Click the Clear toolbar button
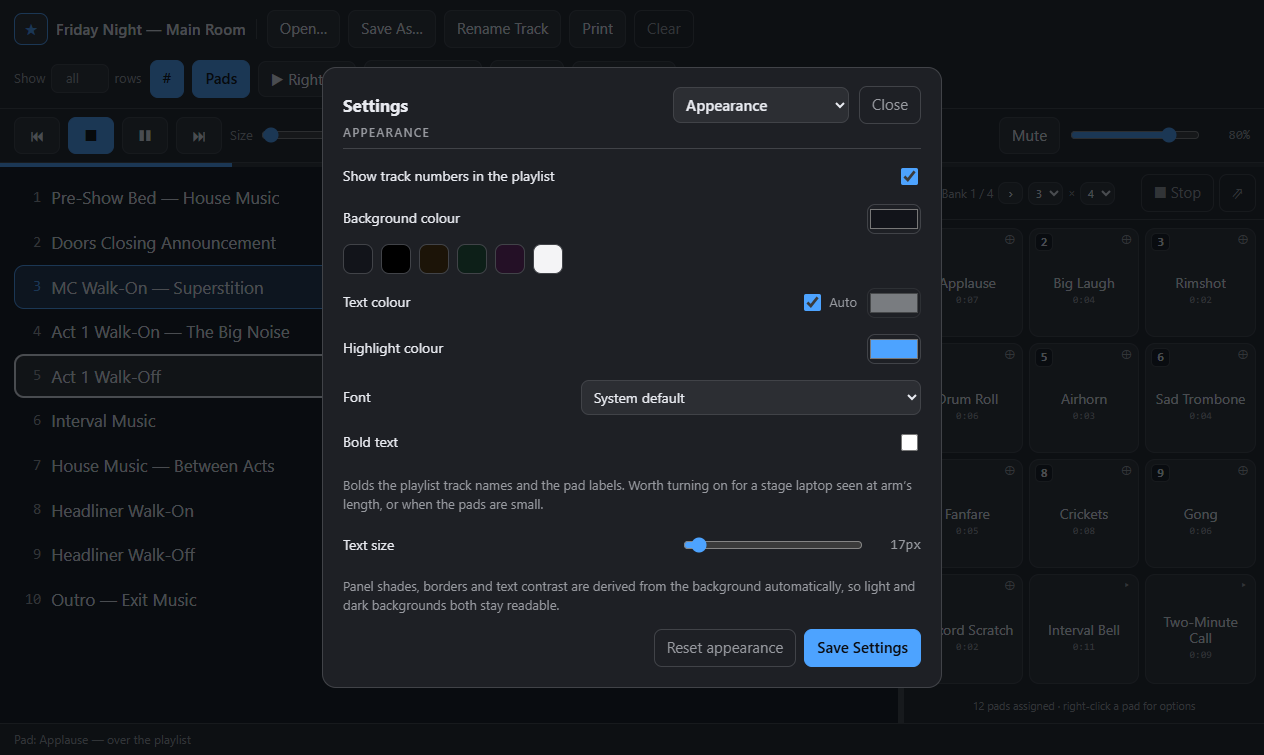Image resolution: width=1264 pixels, height=755 pixels. 664,29
